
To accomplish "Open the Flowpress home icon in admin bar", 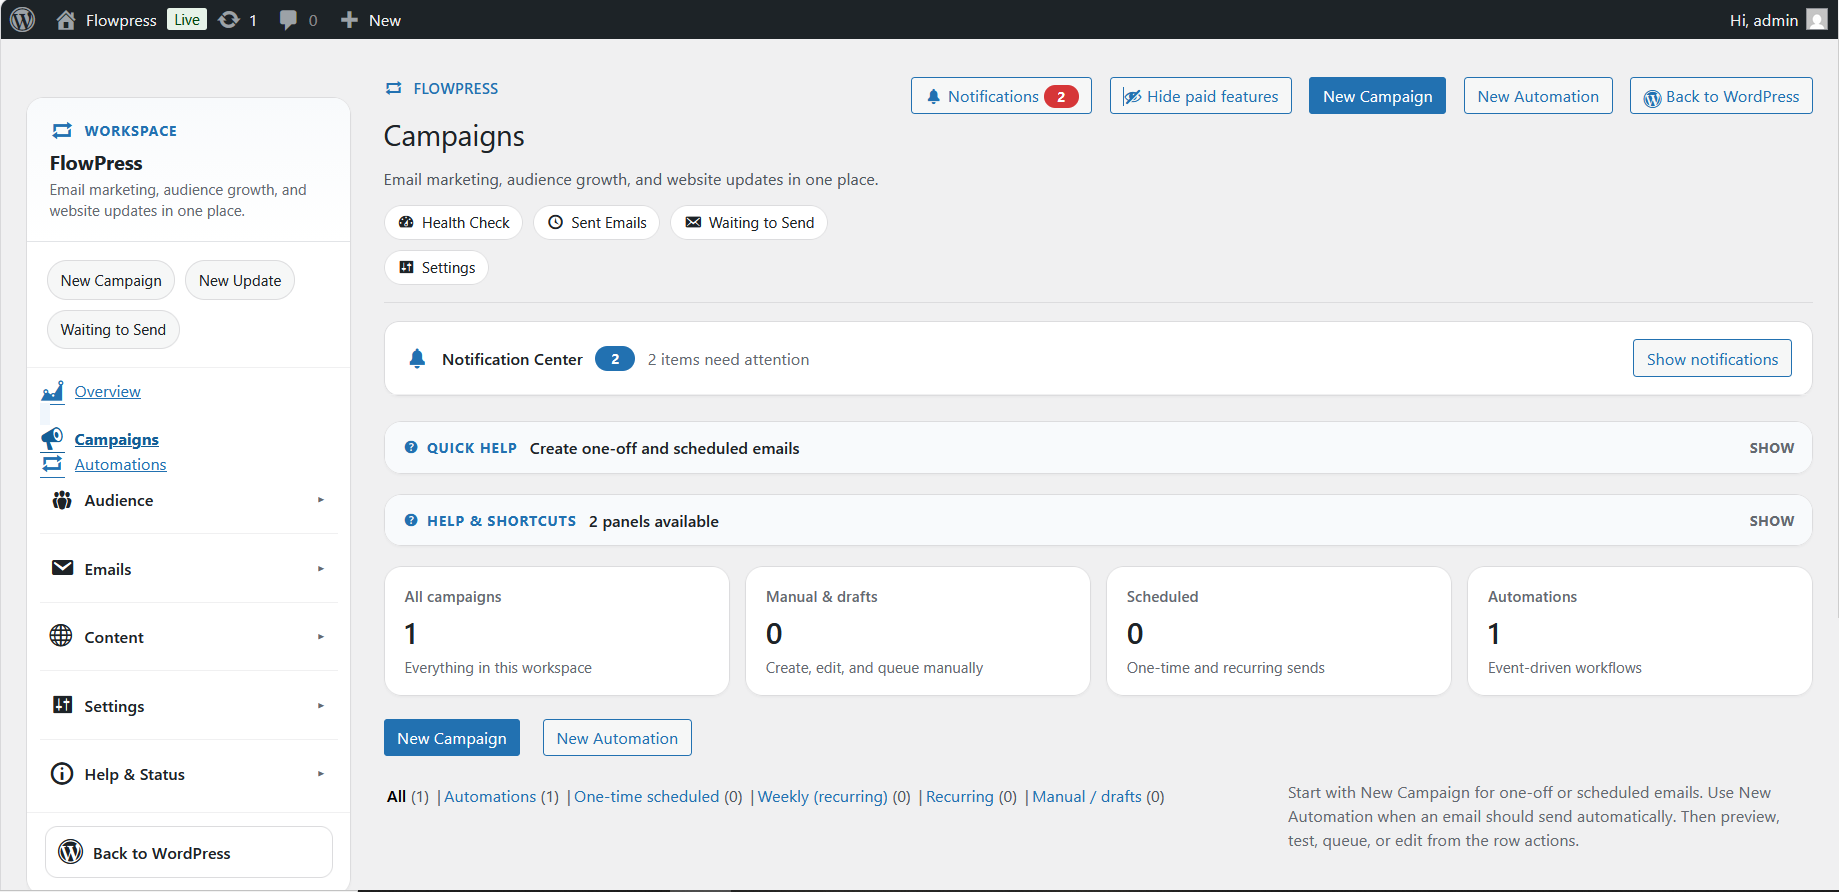I will coord(66,20).
